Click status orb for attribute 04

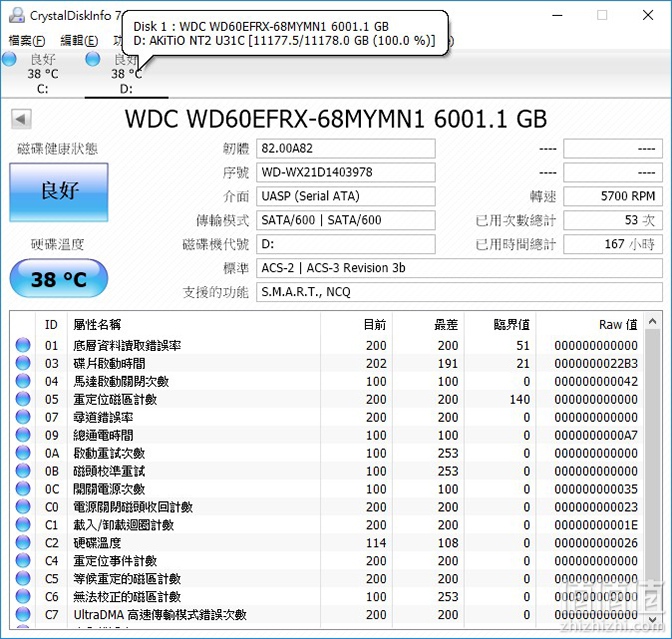23,381
